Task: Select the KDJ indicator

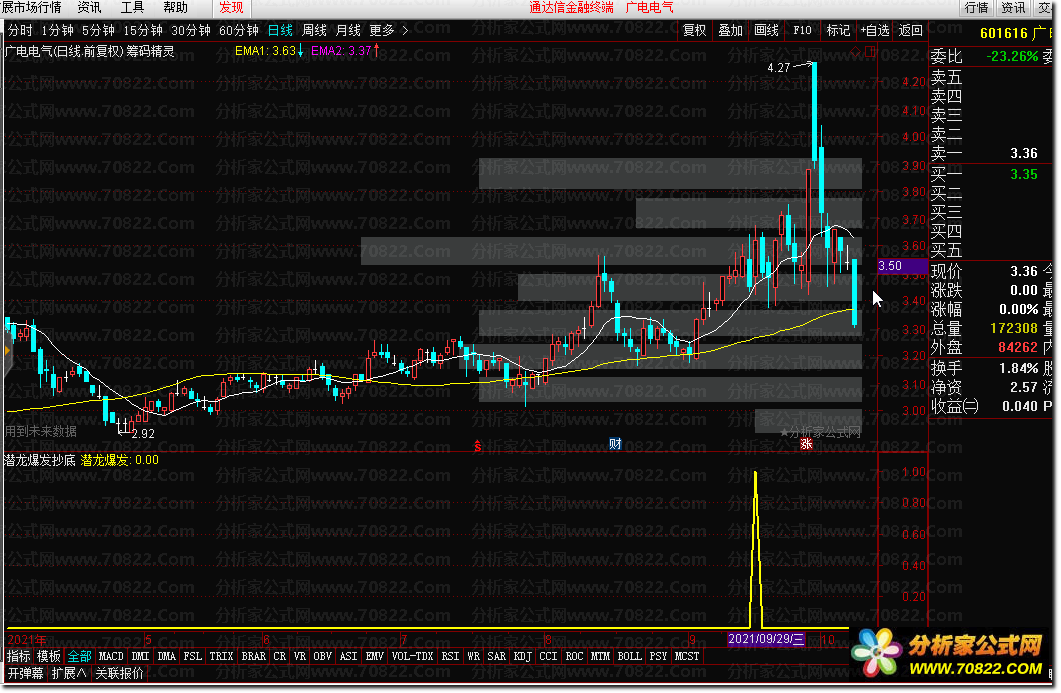Action: click(x=522, y=656)
